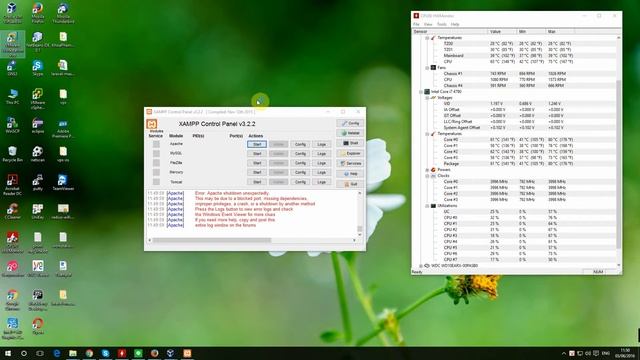Click the Value column header in HWMonitor

click(x=502, y=31)
